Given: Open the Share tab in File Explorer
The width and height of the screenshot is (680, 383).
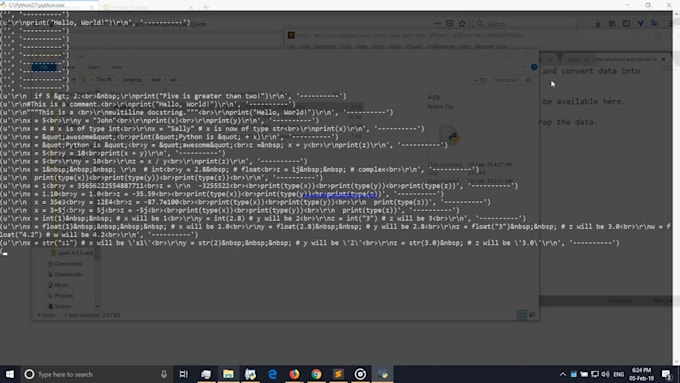Looking at the screenshot, I should (93, 67).
